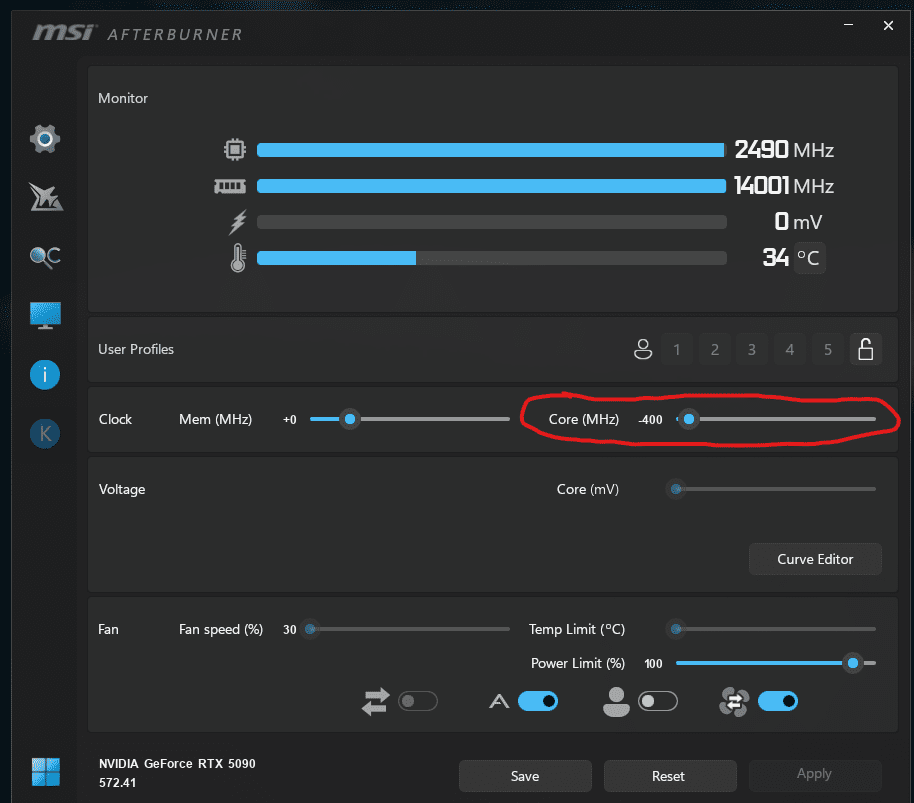Click the Reset button

pyautogui.click(x=670, y=776)
